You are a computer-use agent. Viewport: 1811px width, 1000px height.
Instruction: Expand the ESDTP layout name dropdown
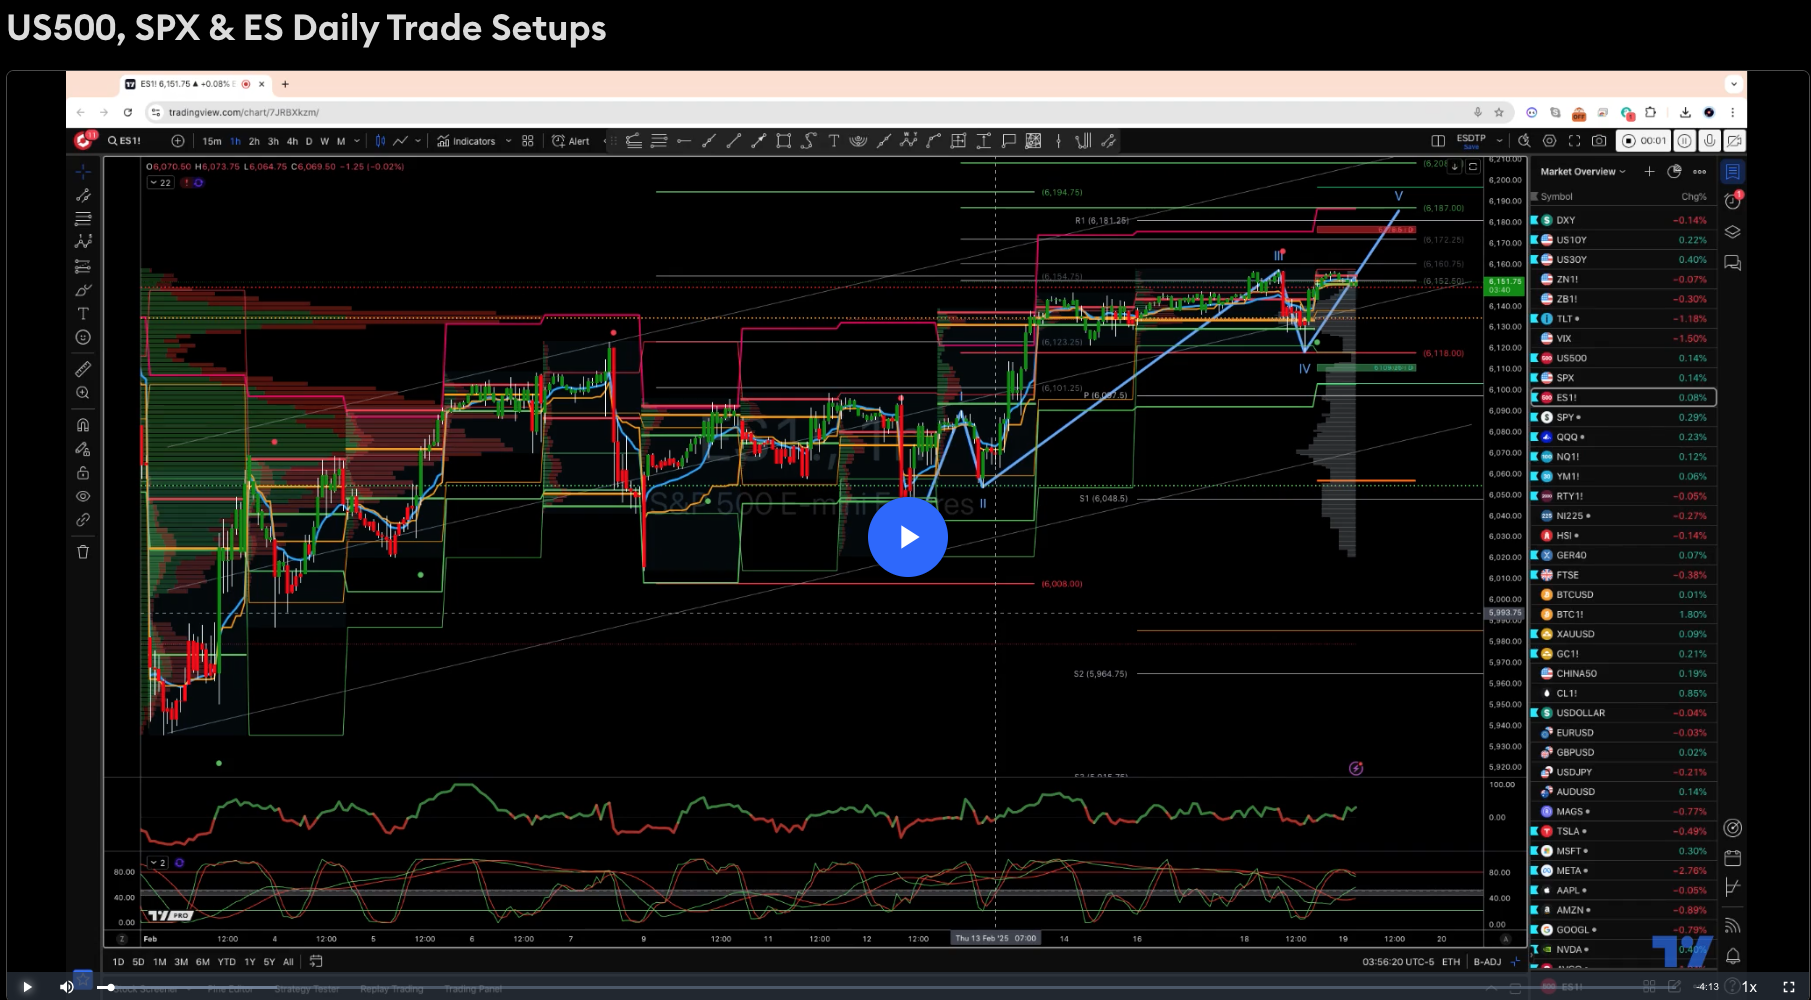pos(1499,141)
